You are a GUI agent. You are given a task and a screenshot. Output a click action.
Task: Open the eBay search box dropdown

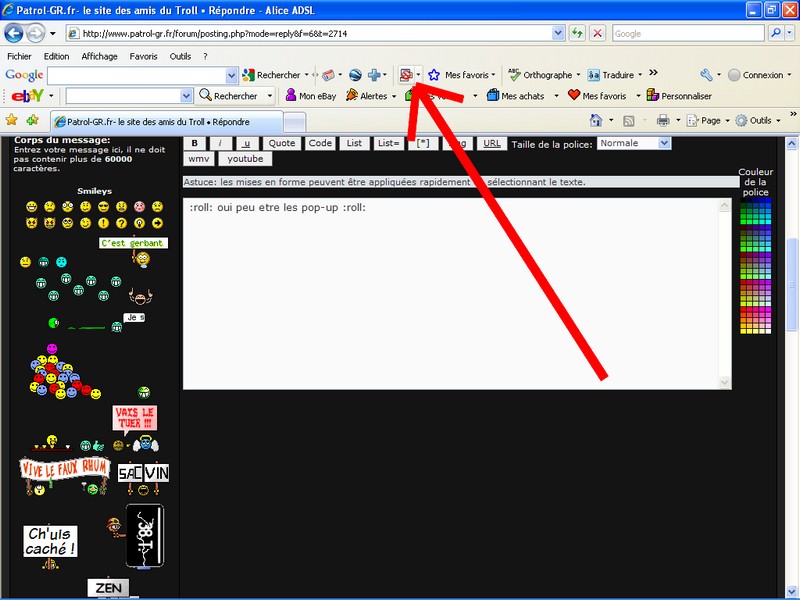(x=186, y=95)
